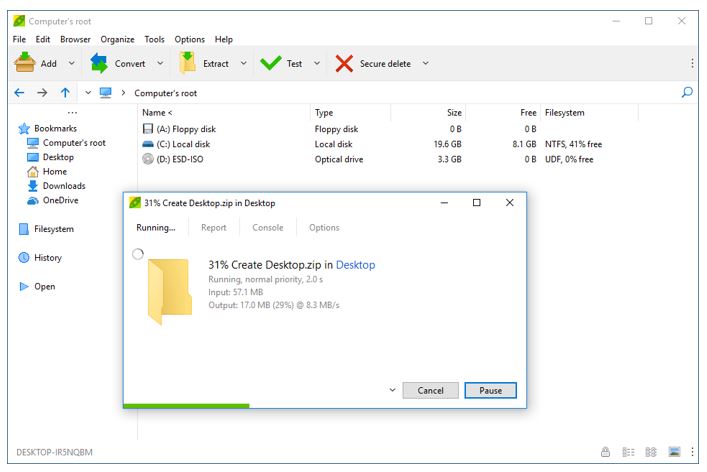Switch to icons grid view icon

point(651,452)
